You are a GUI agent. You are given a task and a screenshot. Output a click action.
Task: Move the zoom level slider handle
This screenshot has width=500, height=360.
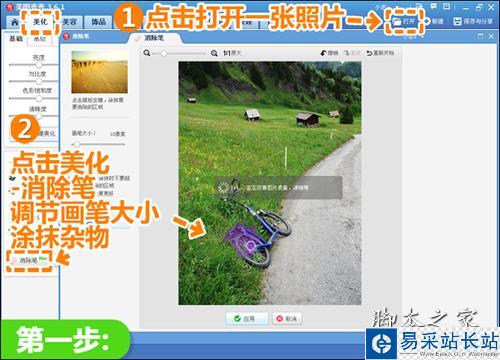tap(164, 53)
